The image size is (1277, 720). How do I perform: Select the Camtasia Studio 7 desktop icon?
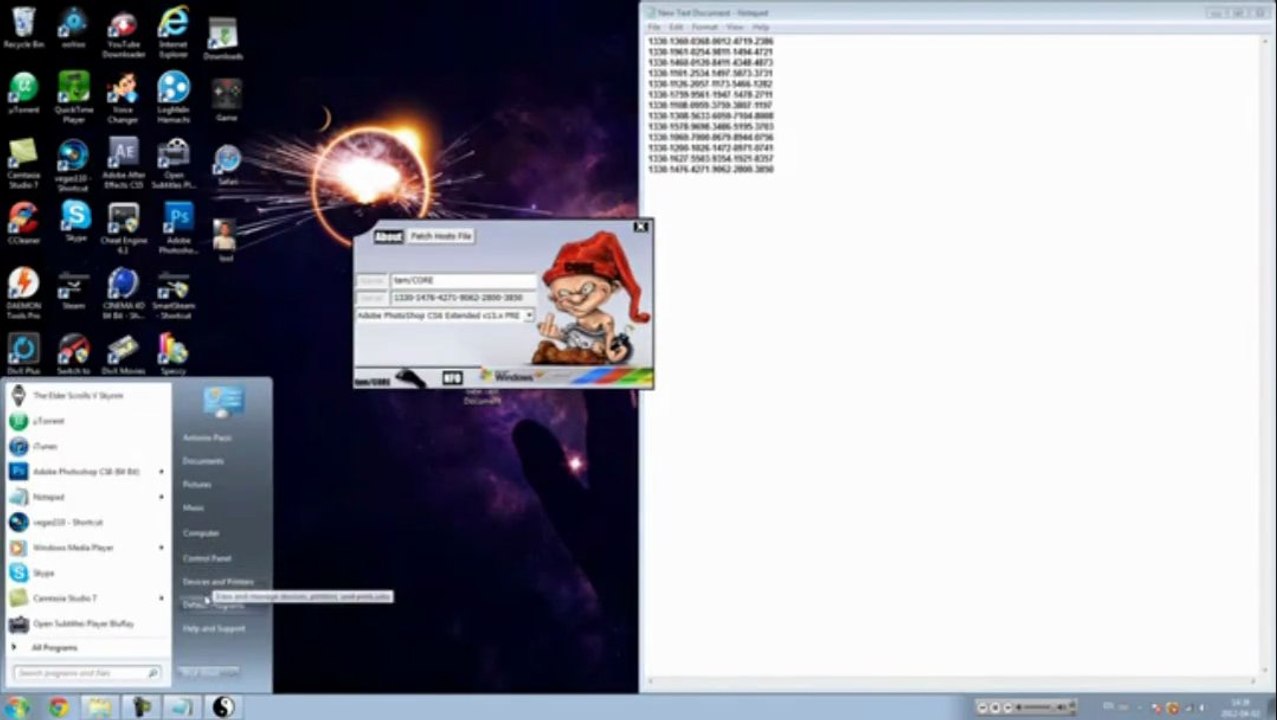(23, 162)
